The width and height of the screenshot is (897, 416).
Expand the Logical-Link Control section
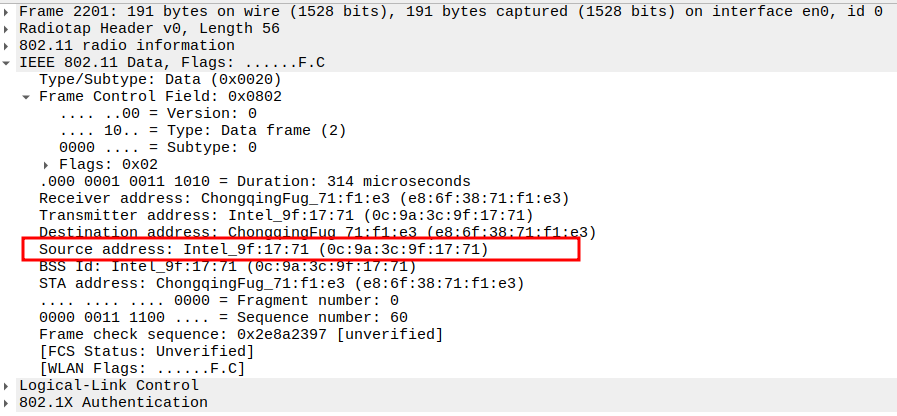click(8, 385)
